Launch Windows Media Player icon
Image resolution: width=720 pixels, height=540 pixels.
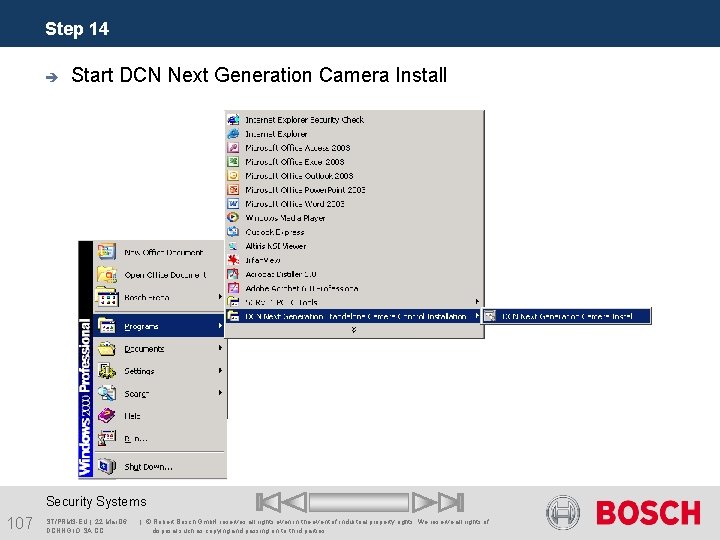click(233, 218)
